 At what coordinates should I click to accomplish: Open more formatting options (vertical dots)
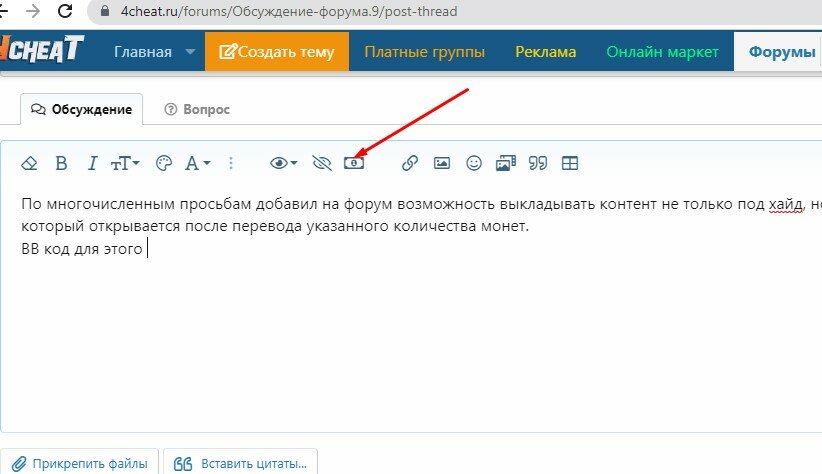coord(231,164)
